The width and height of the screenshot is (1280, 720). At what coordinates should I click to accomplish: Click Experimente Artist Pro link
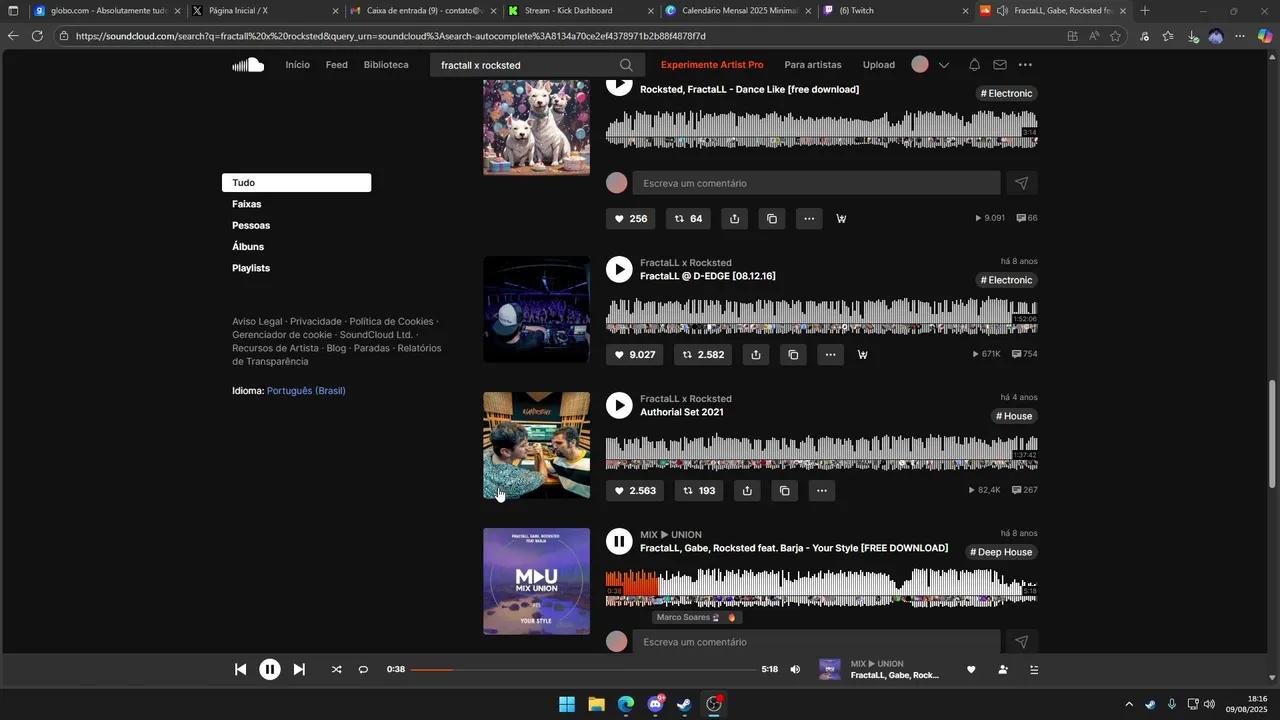[712, 65]
